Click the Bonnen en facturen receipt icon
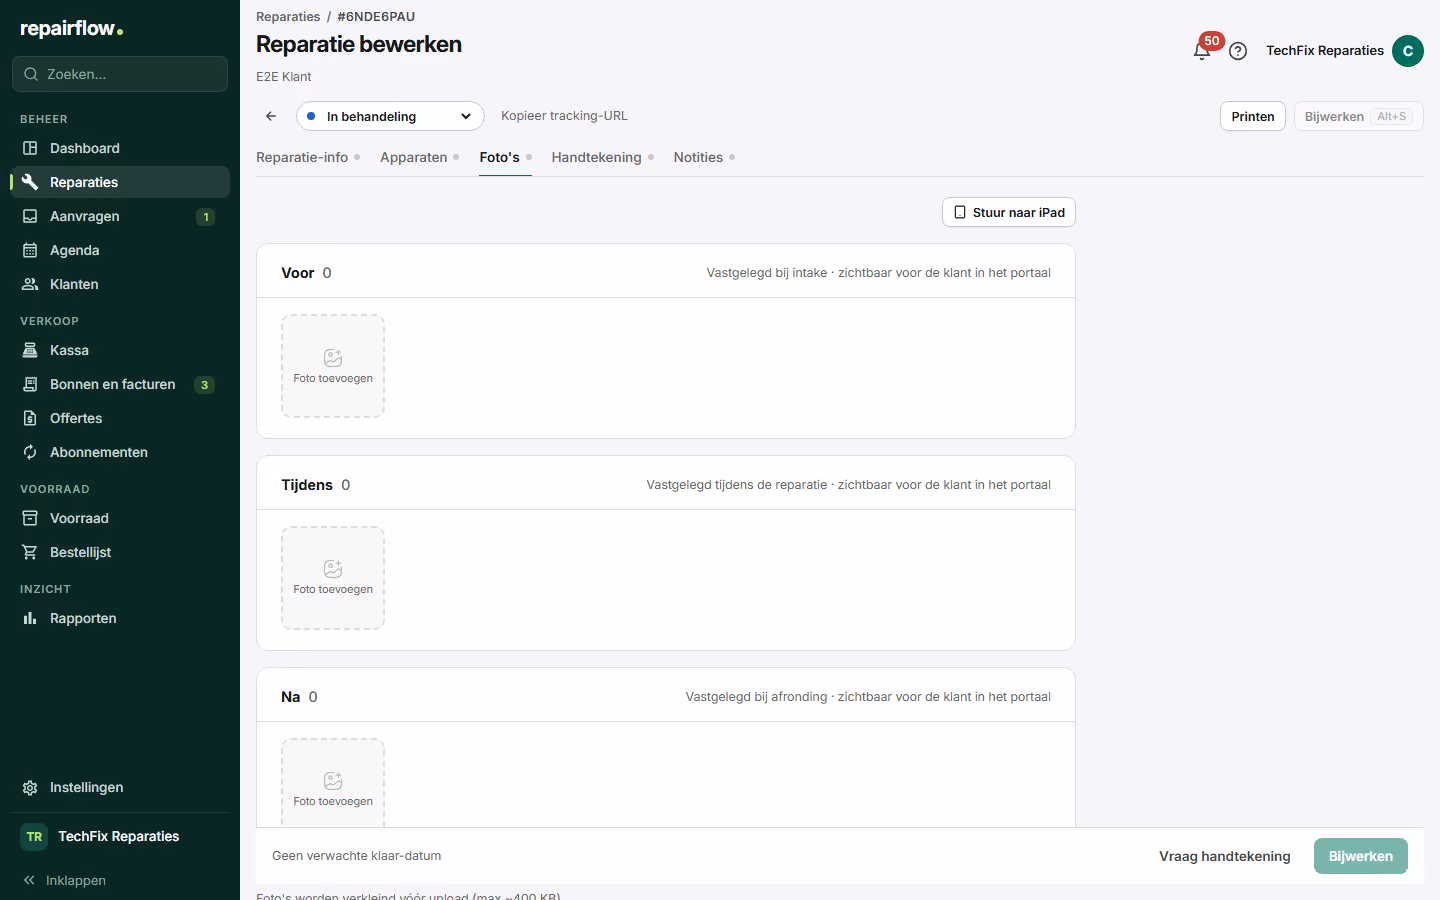The width and height of the screenshot is (1440, 900). (30, 384)
